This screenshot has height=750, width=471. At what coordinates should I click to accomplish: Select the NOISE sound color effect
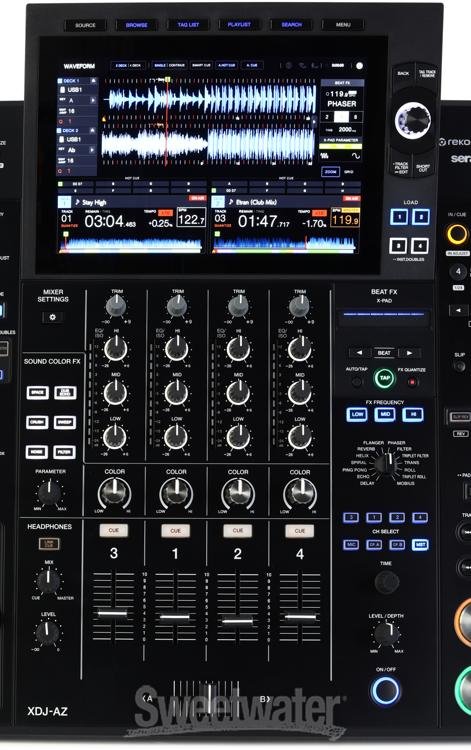point(37,452)
